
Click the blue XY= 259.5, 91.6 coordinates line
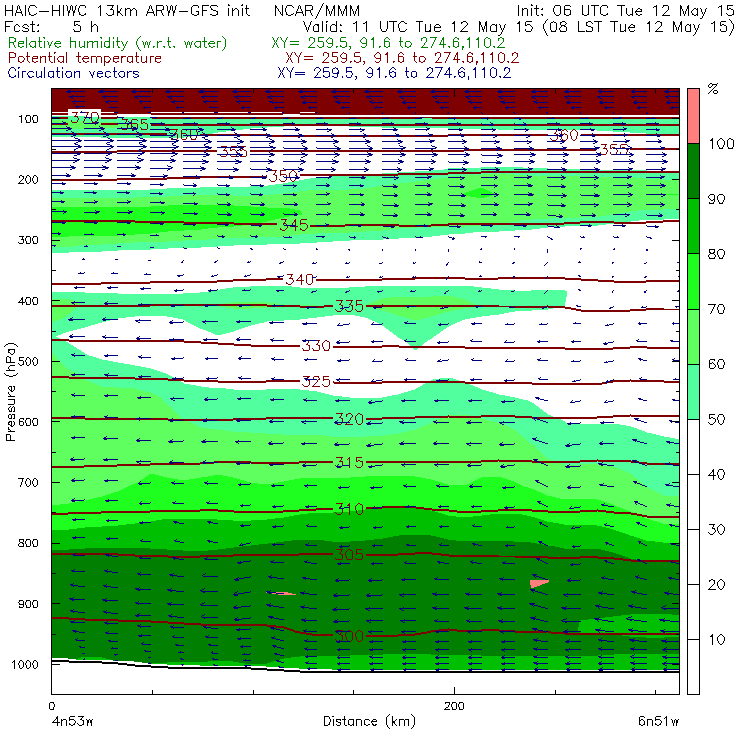click(394, 73)
